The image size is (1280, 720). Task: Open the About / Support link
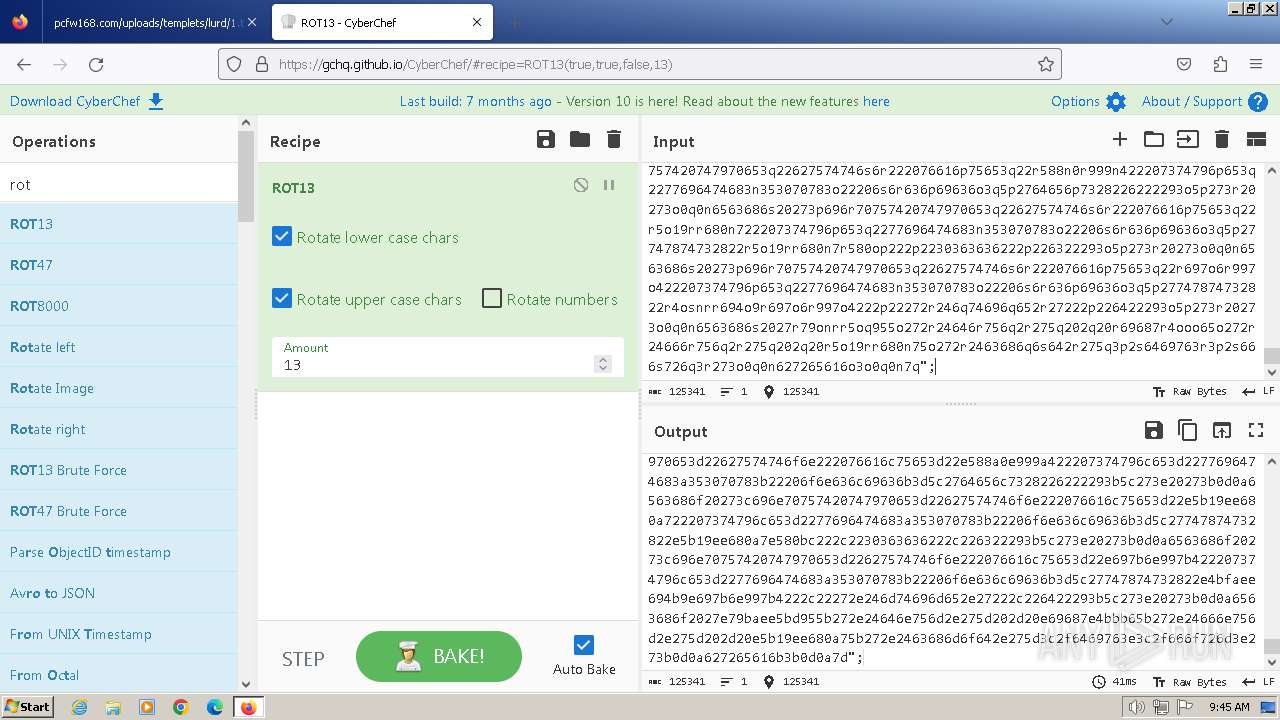pos(1192,101)
